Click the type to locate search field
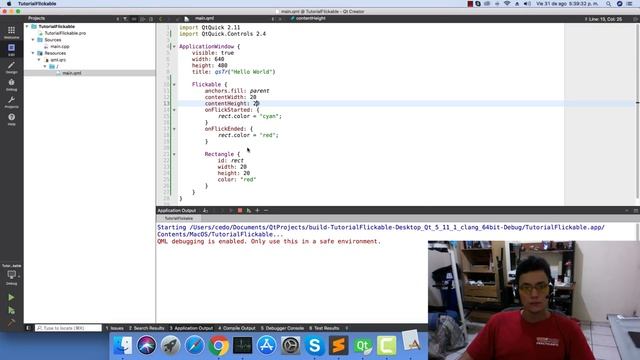 [68, 328]
